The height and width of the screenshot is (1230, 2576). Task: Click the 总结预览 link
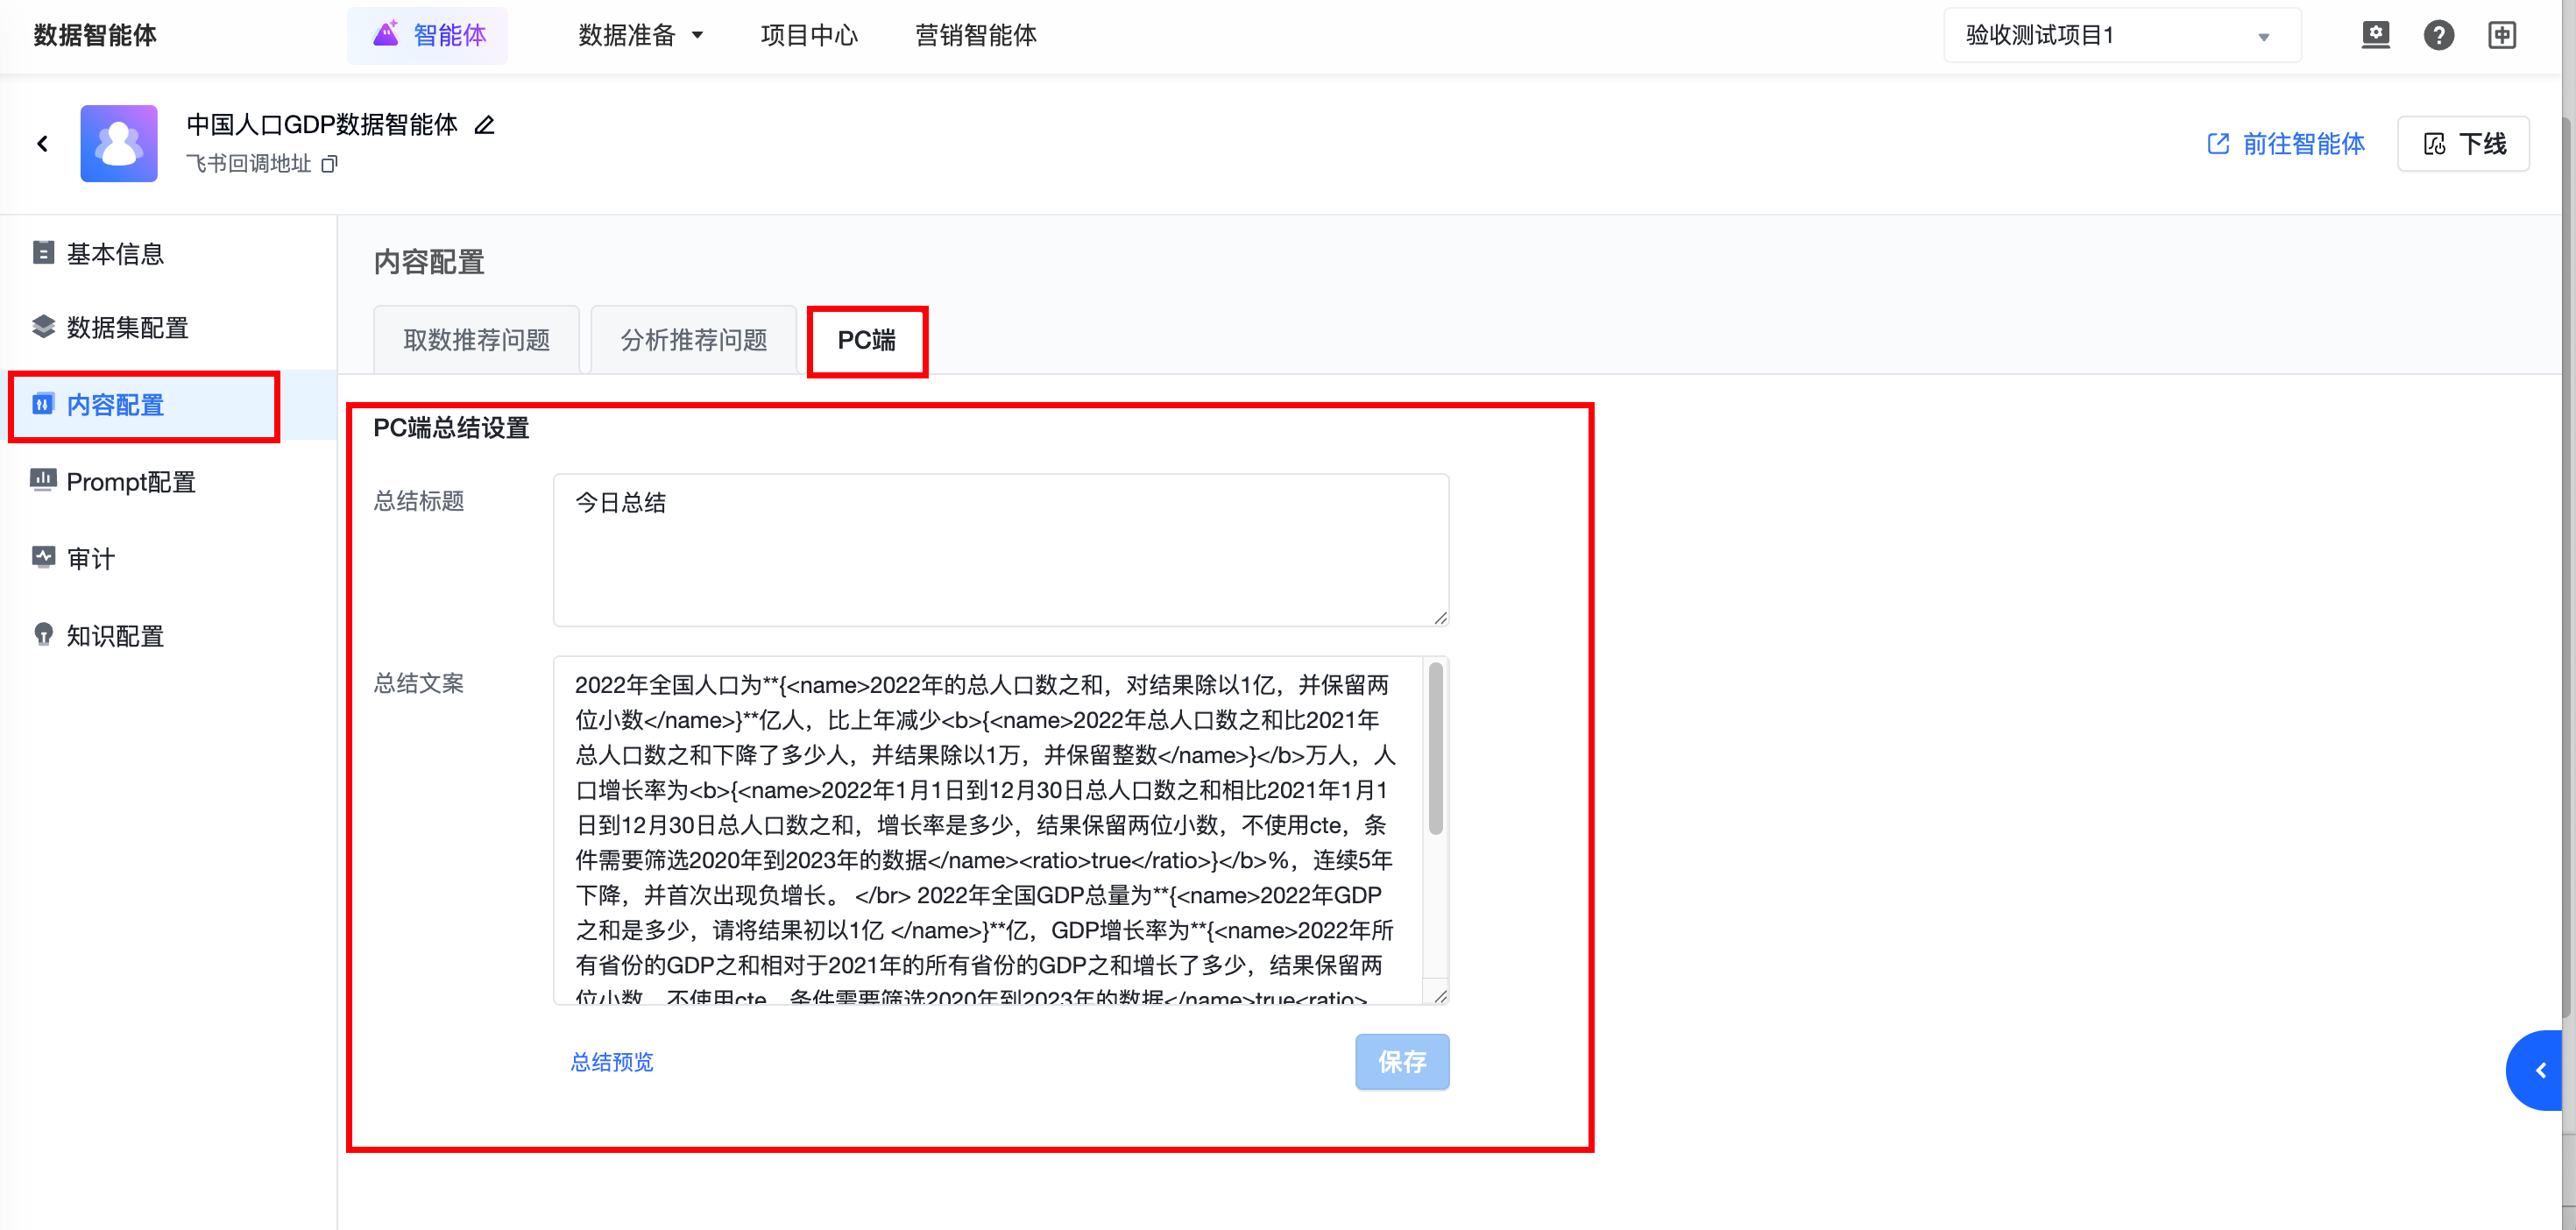611,1062
